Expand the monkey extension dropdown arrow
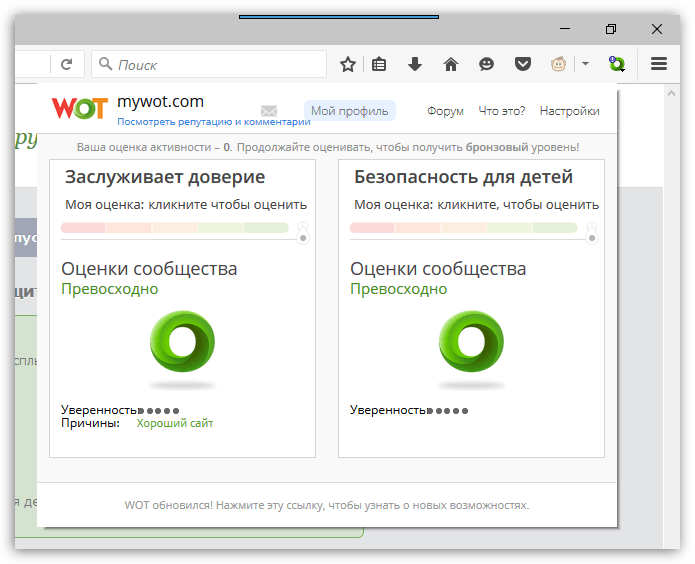Viewport: 695px width, 564px height. pyautogui.click(x=585, y=64)
